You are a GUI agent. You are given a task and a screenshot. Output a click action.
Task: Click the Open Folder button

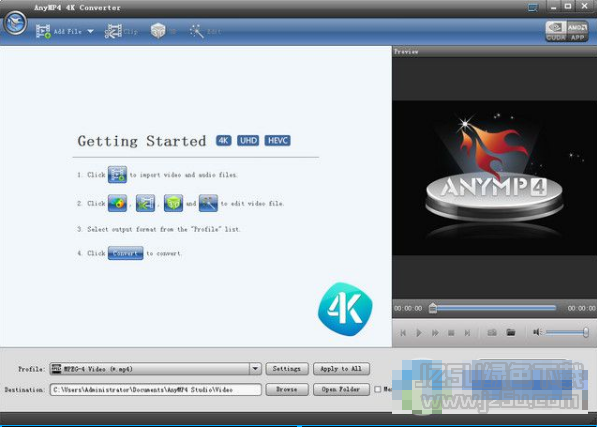[x=341, y=389]
